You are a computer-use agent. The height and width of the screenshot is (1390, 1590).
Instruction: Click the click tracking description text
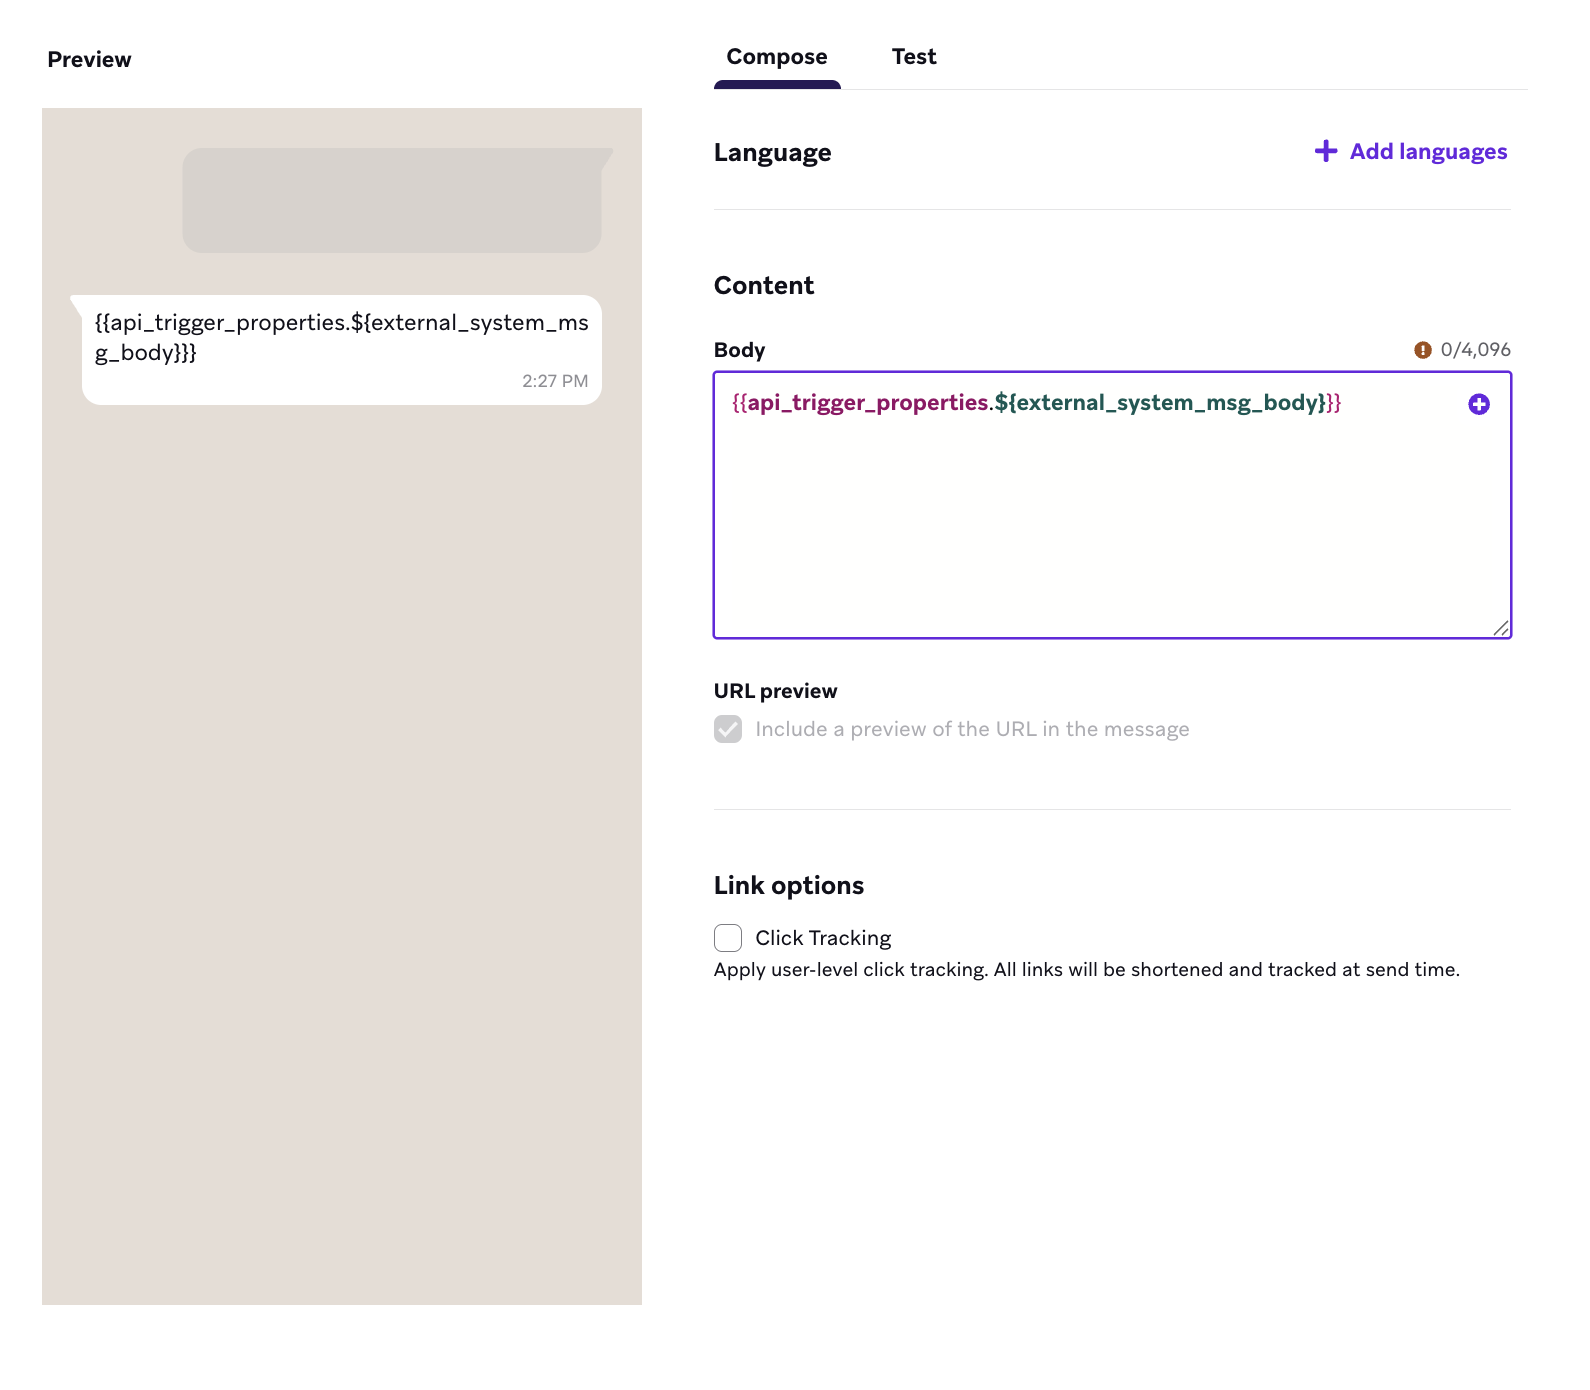coord(1086,969)
